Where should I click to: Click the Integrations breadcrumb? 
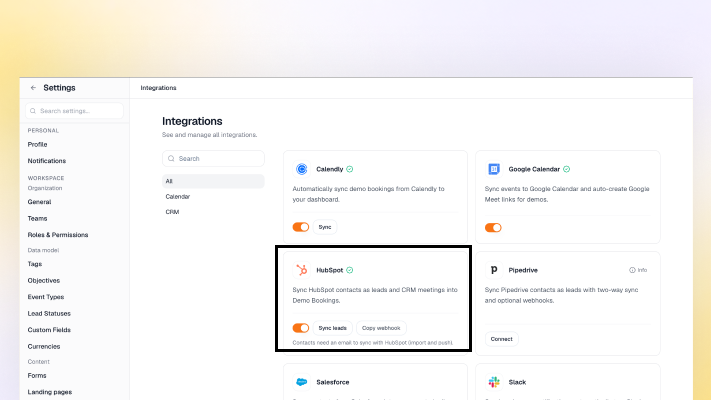pos(158,88)
